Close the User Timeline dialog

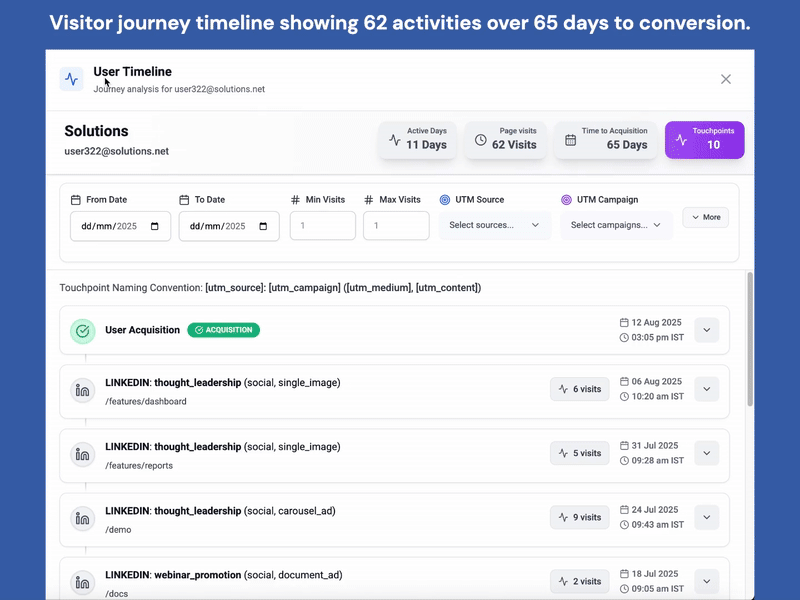726,79
